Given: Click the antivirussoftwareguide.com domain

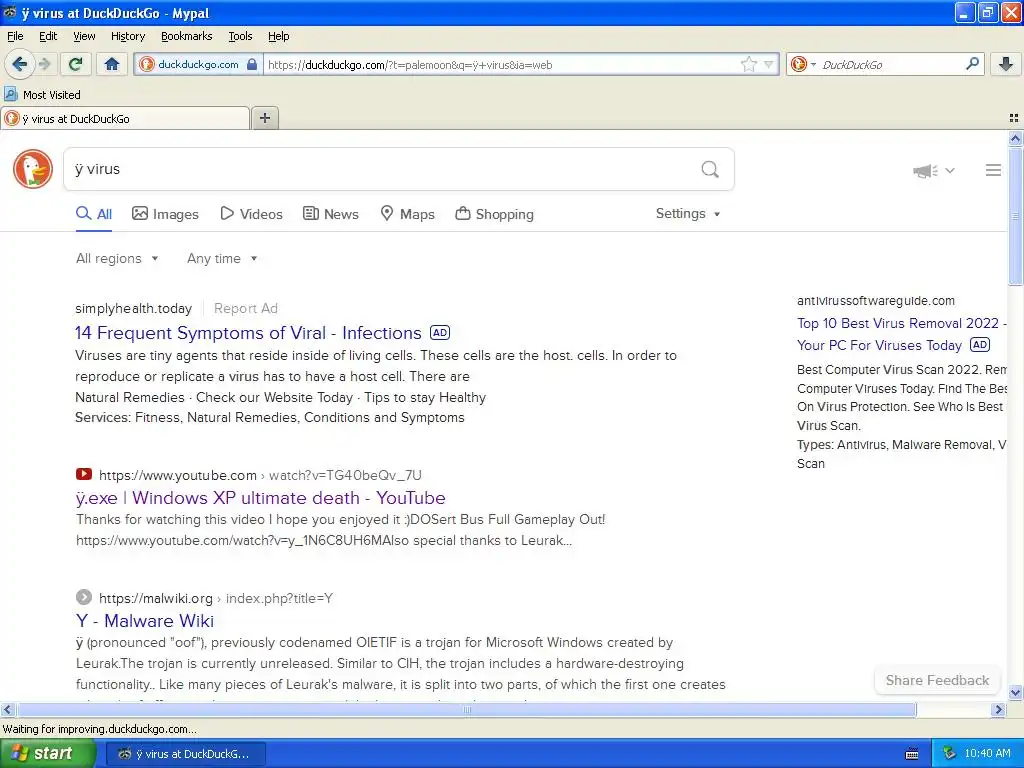Looking at the screenshot, I should click(x=876, y=300).
